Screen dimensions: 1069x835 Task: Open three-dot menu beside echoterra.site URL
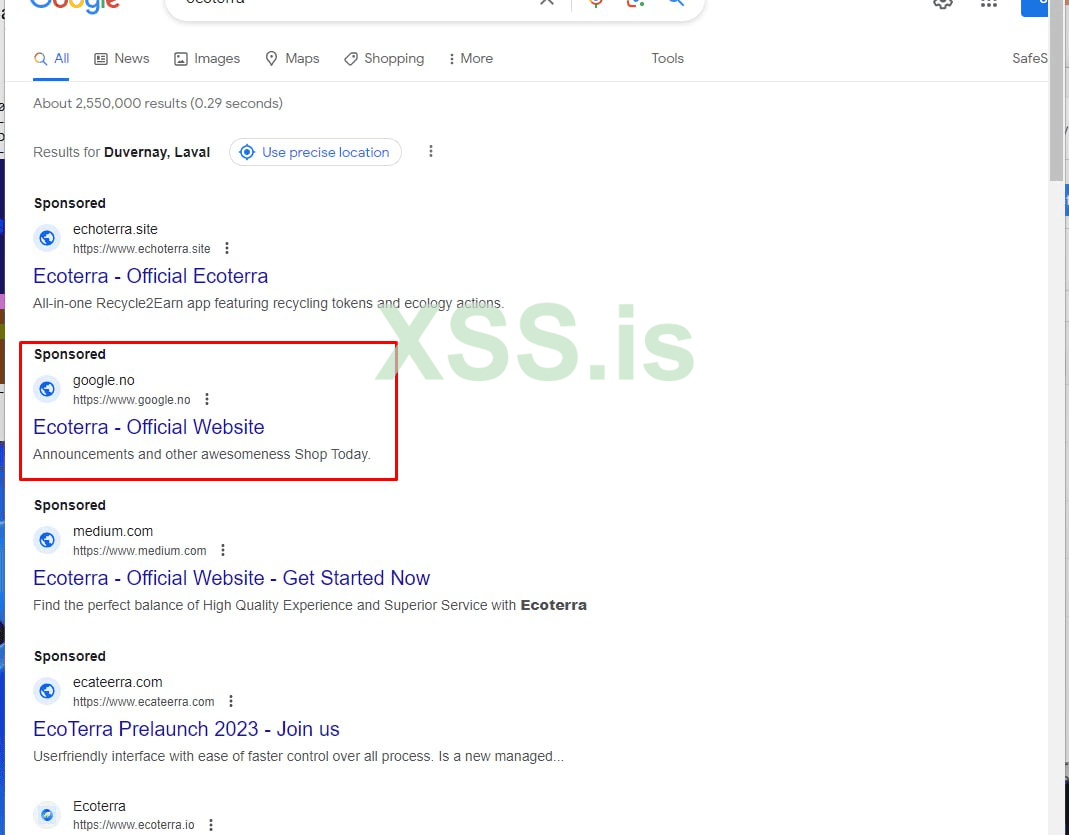(227, 248)
